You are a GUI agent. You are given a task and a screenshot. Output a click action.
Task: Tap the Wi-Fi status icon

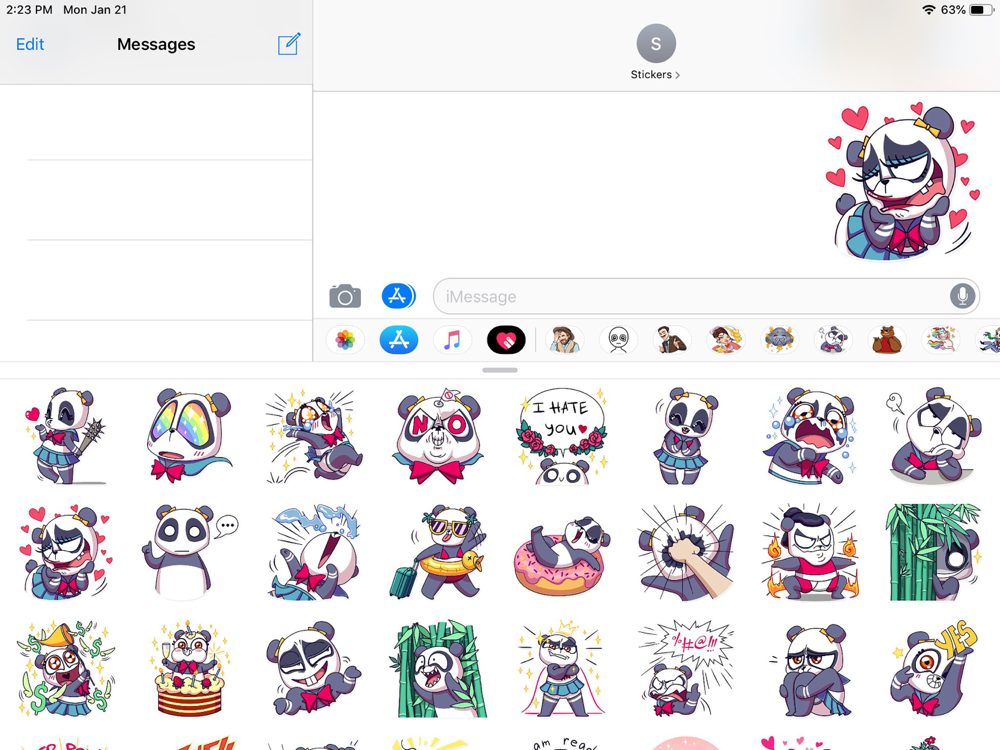929,10
